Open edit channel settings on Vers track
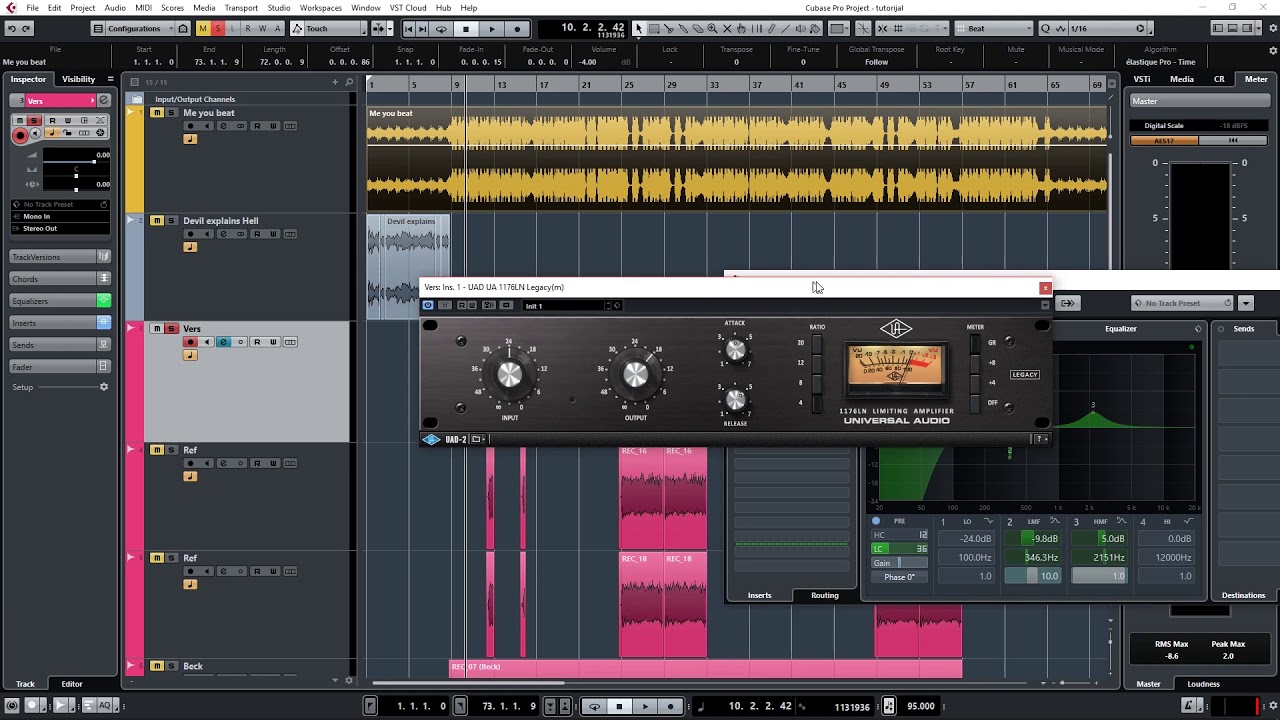1280x720 pixels. pyautogui.click(x=223, y=342)
